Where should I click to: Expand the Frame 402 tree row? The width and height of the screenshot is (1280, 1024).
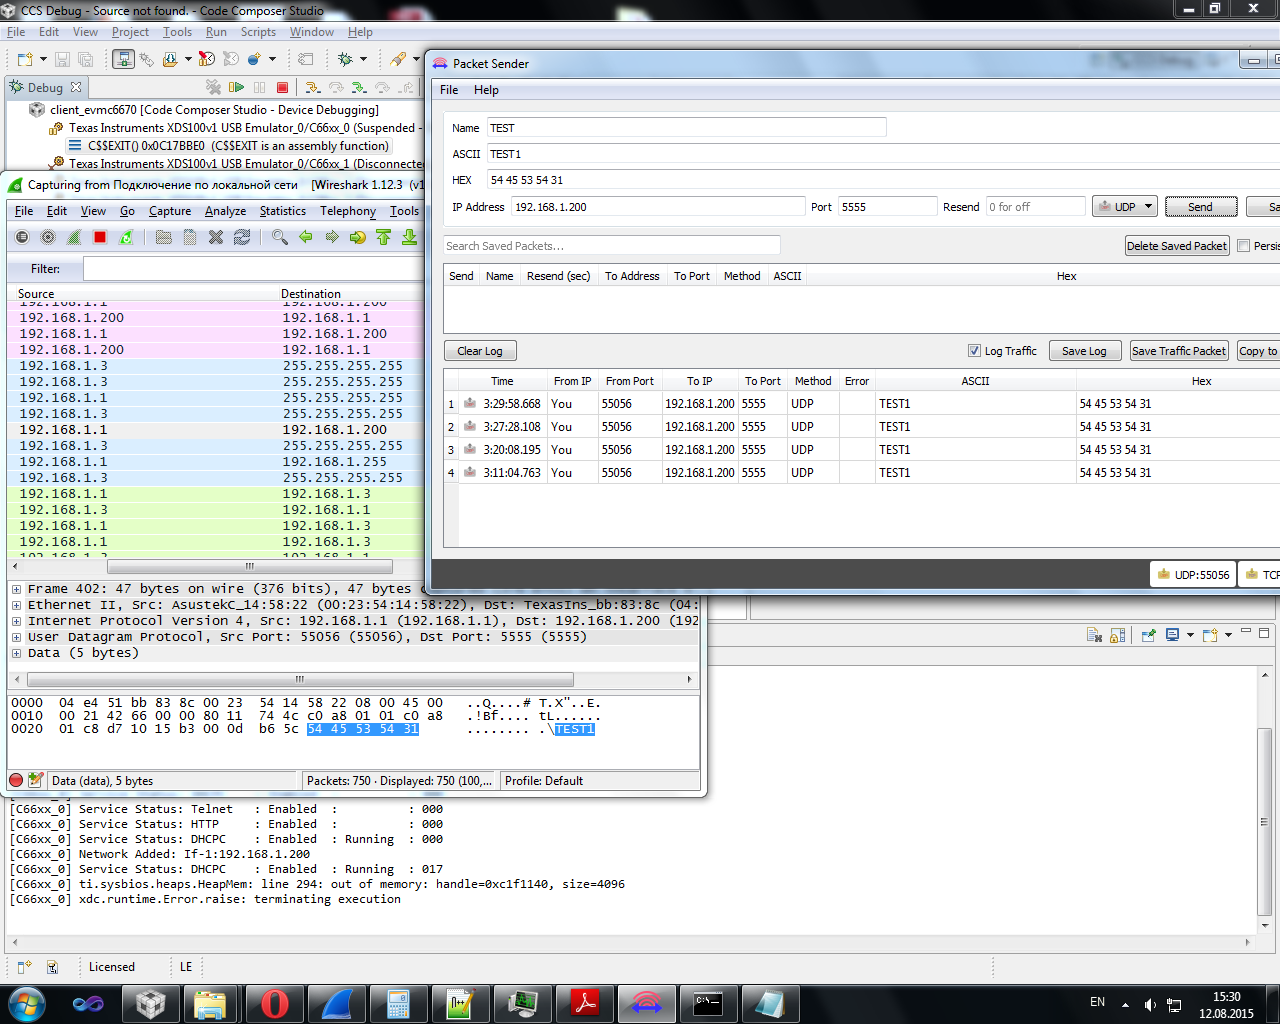pyautogui.click(x=16, y=589)
